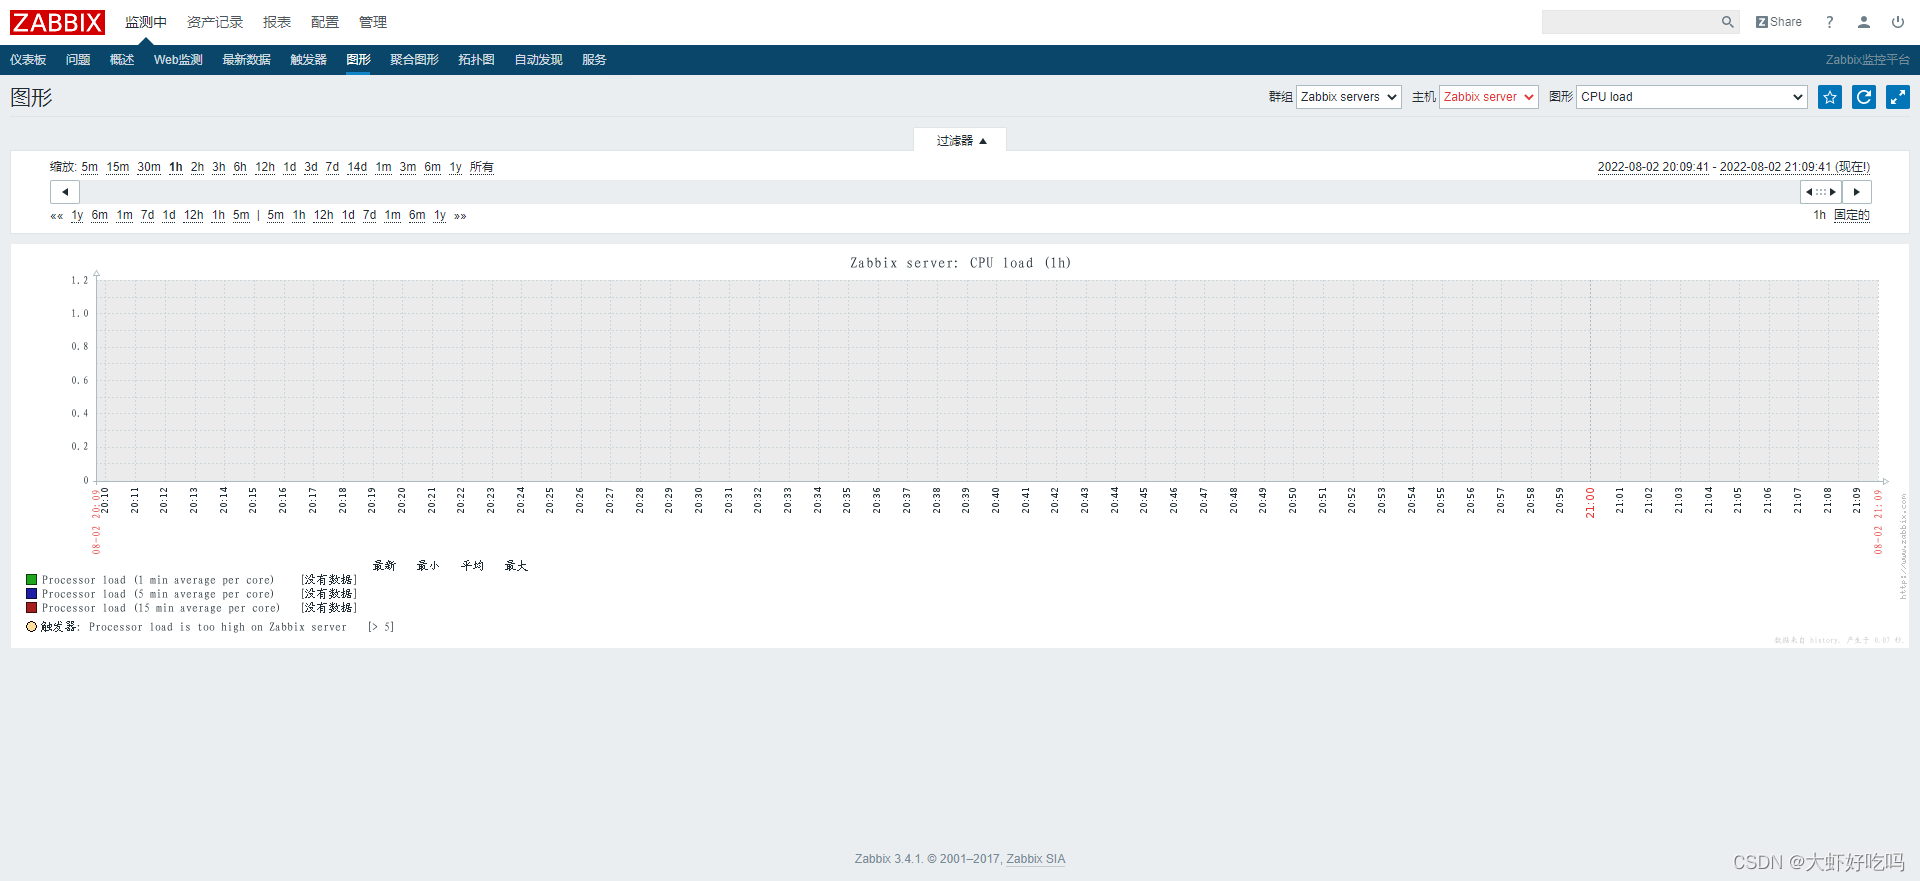Click the power logout icon
1920x881 pixels.
[x=1898, y=22]
